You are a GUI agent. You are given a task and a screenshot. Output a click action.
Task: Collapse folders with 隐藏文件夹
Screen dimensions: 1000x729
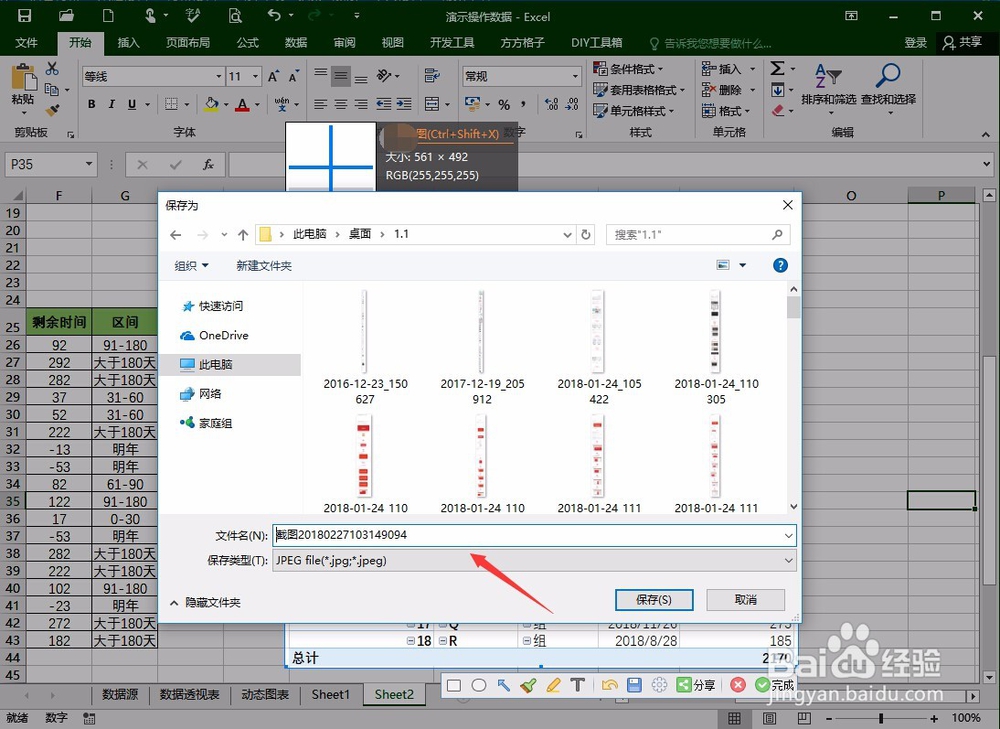[205, 603]
